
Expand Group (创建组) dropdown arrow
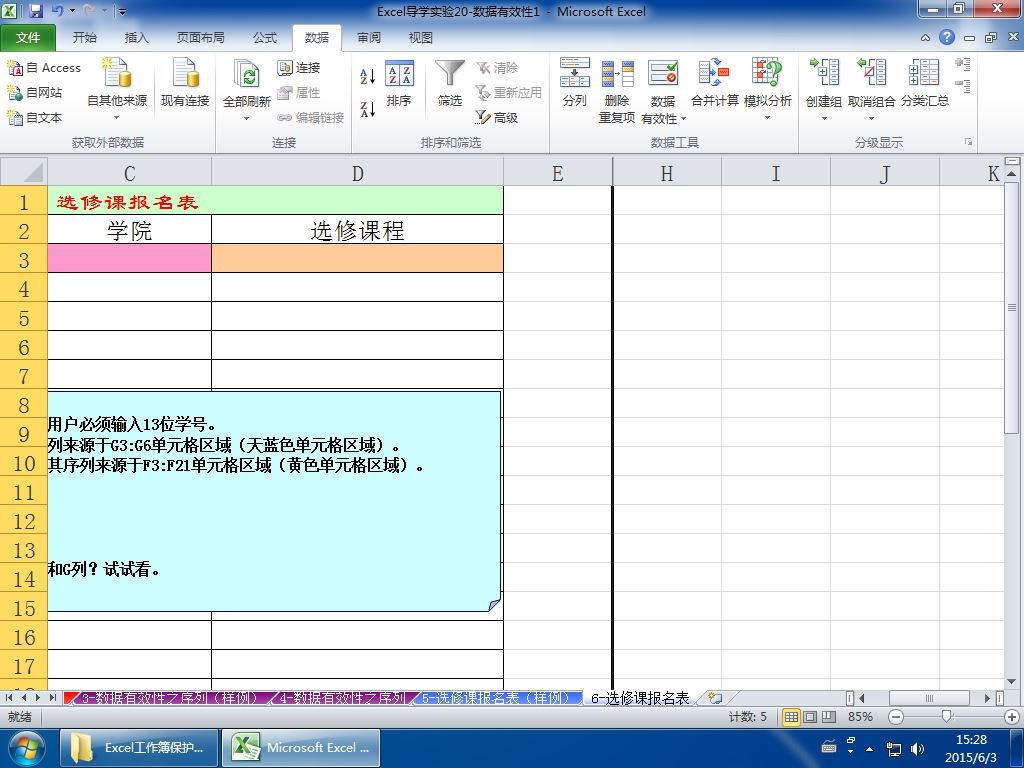tap(824, 119)
